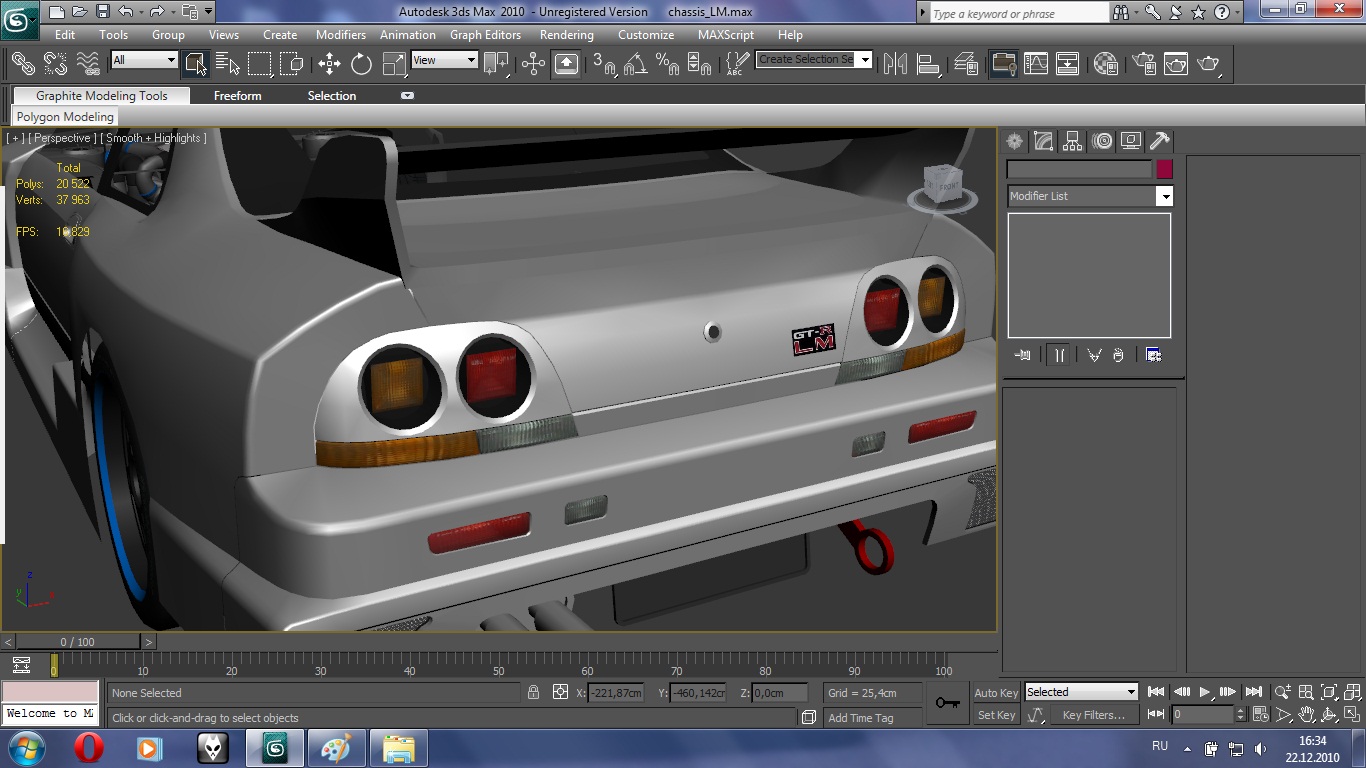The image size is (1366, 768).
Task: Toggle the Selection Lock padlock
Action: point(533,692)
